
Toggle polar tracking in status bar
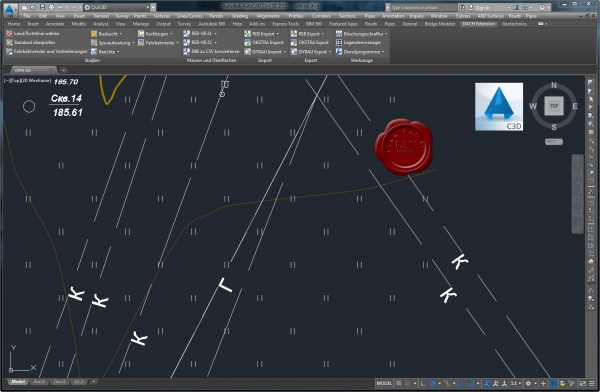pyautogui.click(x=432, y=383)
